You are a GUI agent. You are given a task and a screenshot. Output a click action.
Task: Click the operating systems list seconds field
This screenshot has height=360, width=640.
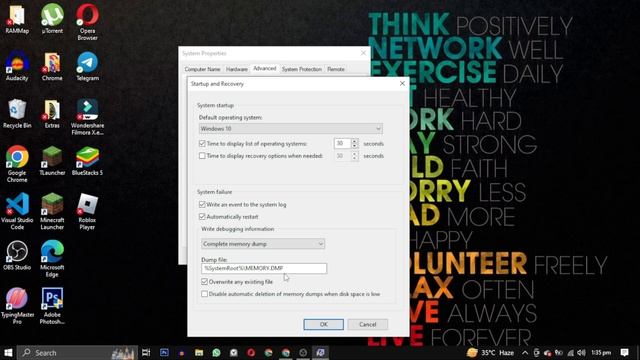tap(342, 144)
